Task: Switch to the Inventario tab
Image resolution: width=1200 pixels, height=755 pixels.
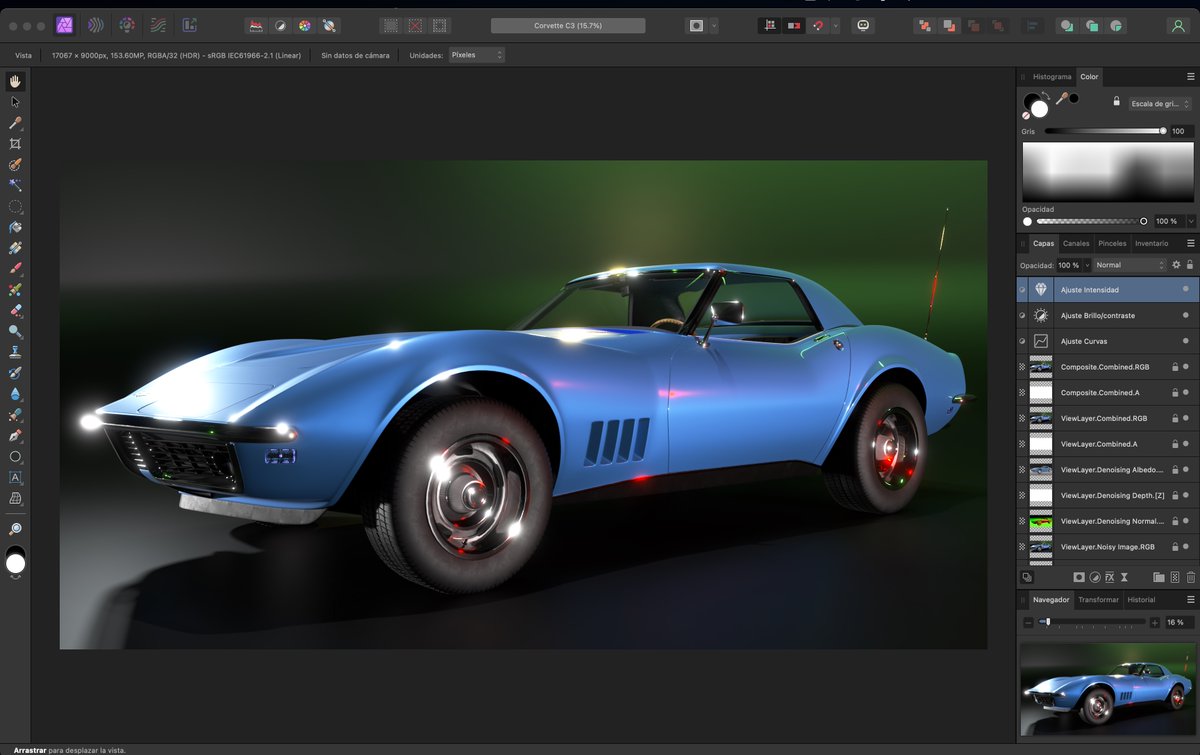Action: coord(1151,243)
